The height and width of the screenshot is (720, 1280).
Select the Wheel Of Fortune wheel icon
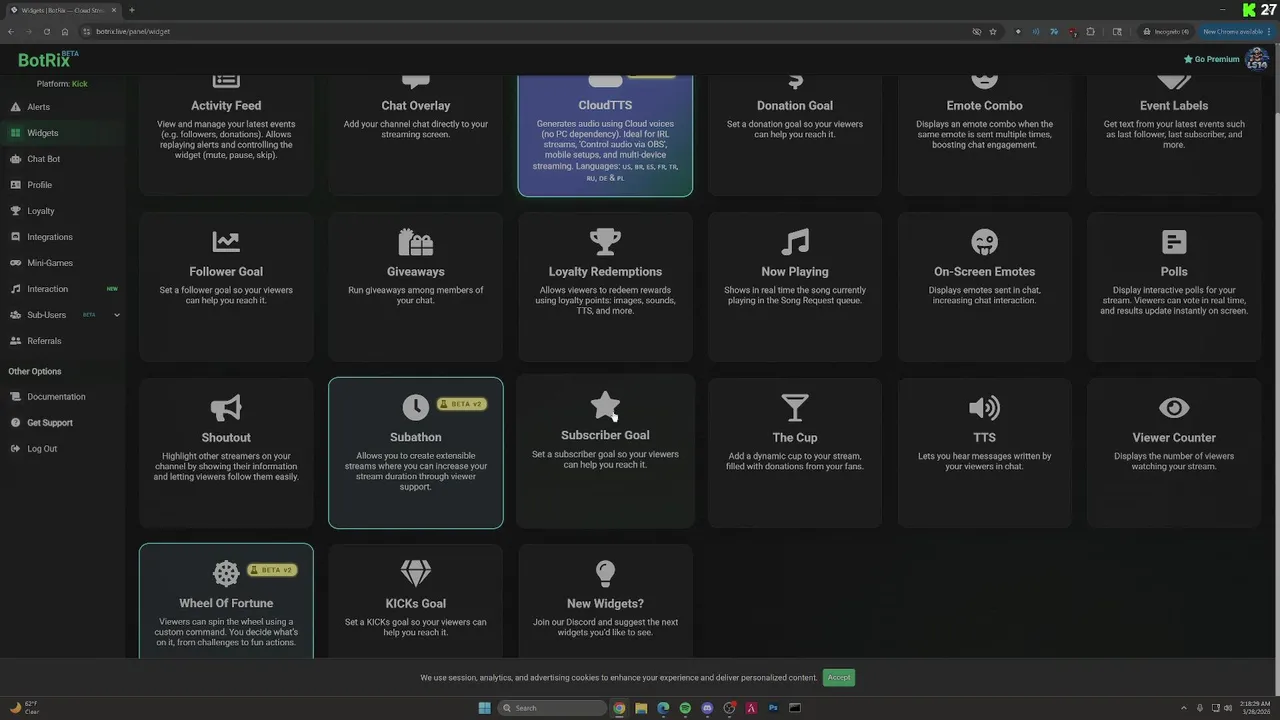pyautogui.click(x=226, y=573)
